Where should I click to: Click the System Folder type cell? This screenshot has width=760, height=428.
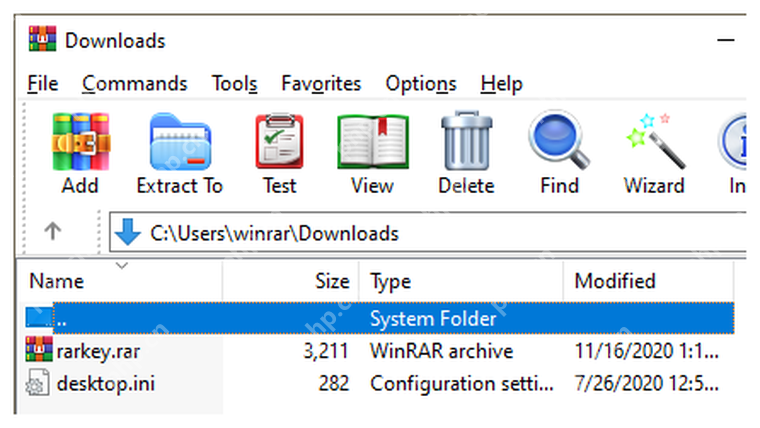click(433, 319)
